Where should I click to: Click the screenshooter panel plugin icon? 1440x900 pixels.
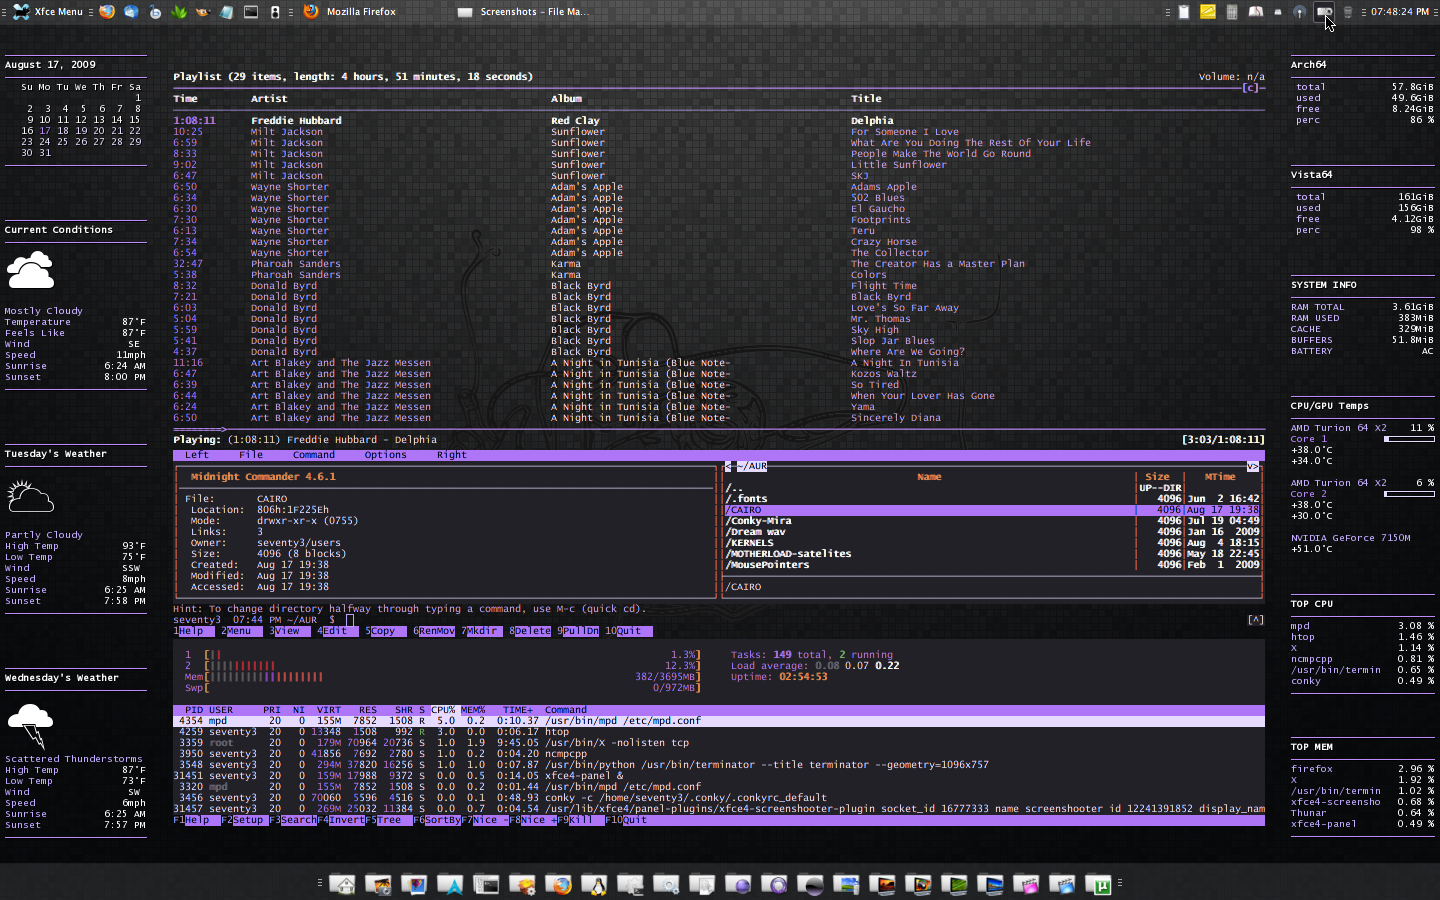point(1323,12)
